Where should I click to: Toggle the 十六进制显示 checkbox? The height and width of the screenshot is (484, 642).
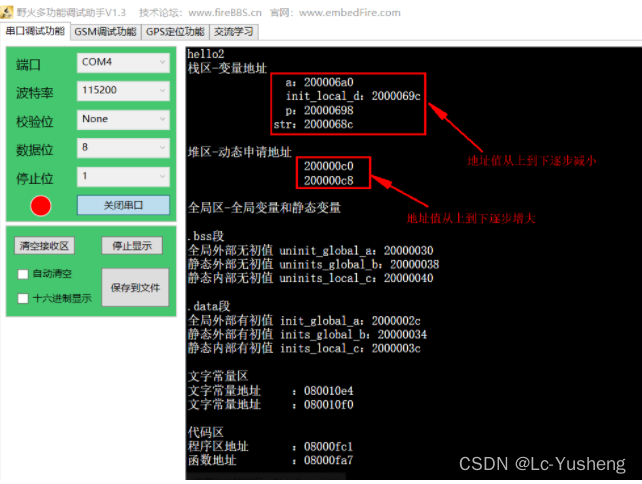pos(23,297)
